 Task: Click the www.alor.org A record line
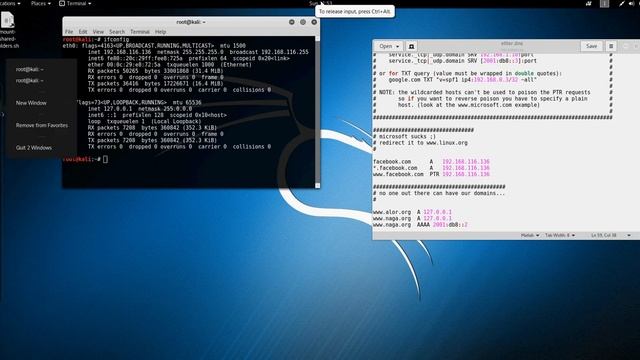click(412, 212)
